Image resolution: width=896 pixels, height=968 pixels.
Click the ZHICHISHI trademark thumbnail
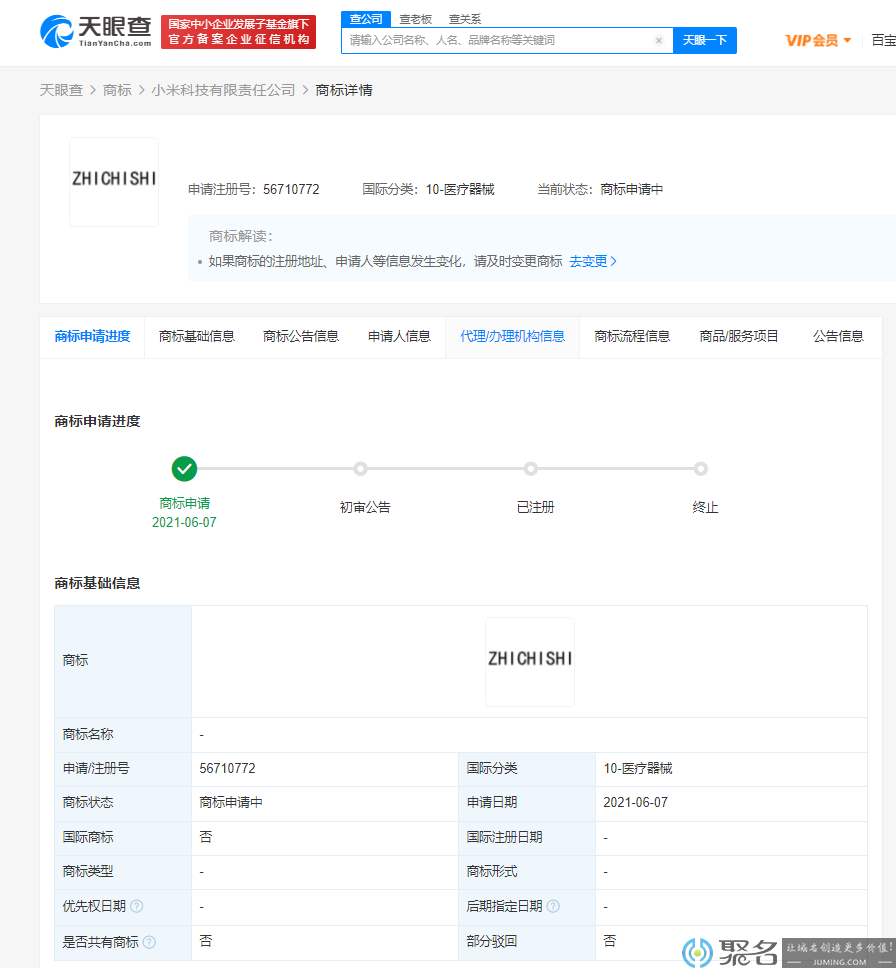tap(113, 181)
